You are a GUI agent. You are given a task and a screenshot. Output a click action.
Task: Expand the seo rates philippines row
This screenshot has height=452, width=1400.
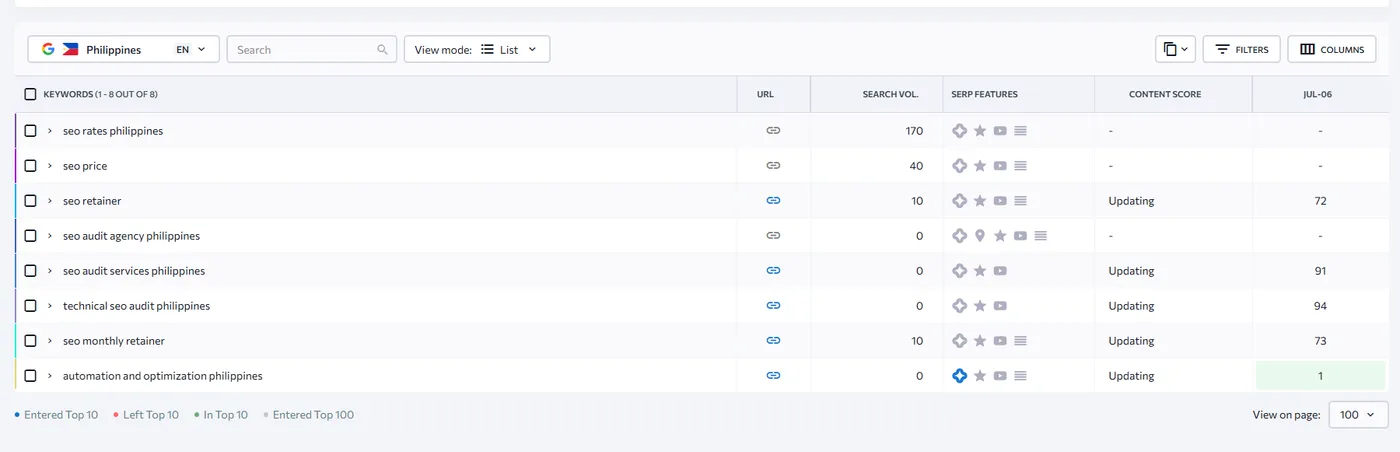tap(50, 131)
